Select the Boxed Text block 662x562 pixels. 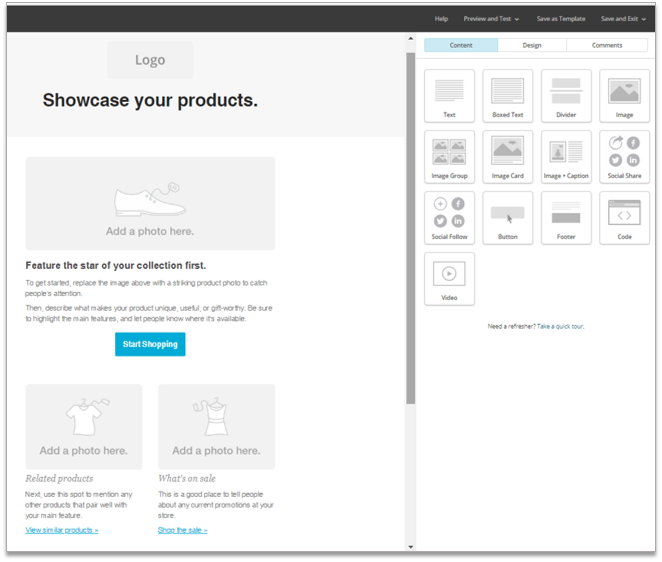tap(508, 96)
